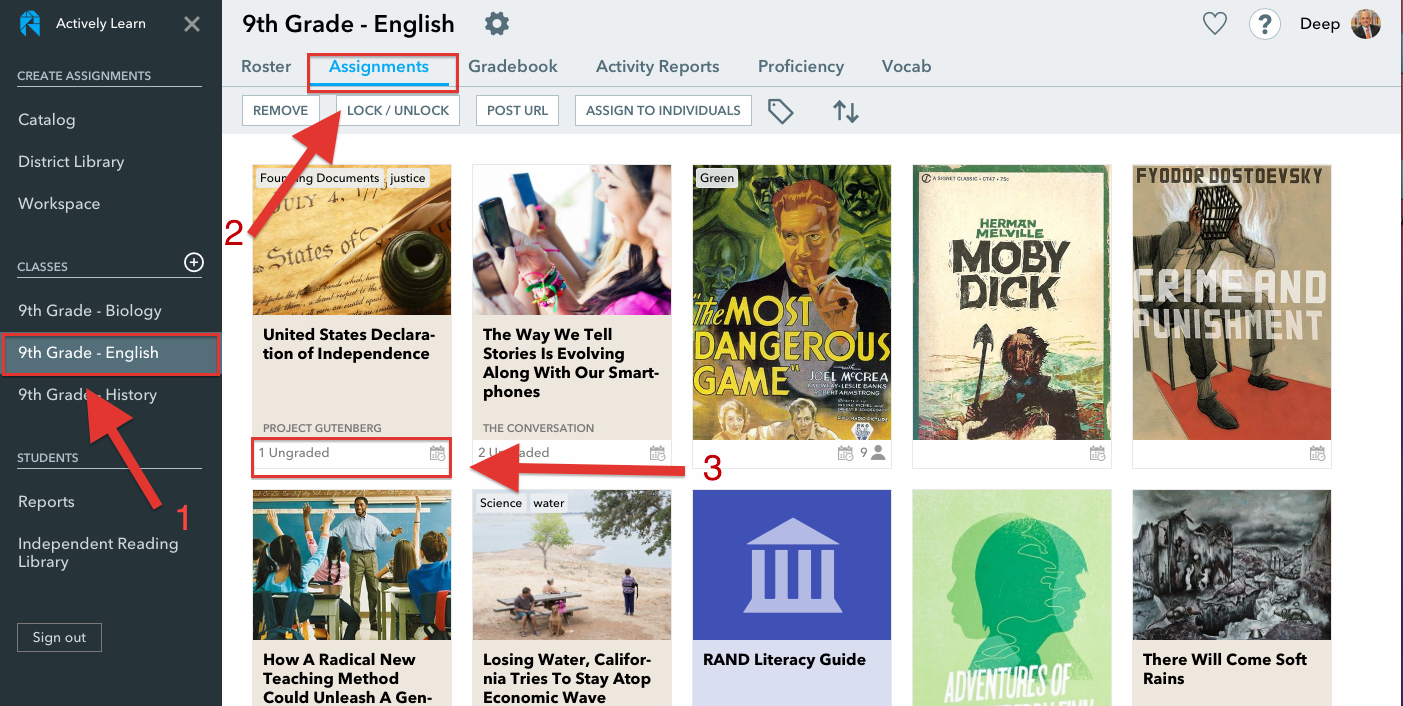Open the Crime and Punishment cover

coord(1232,303)
